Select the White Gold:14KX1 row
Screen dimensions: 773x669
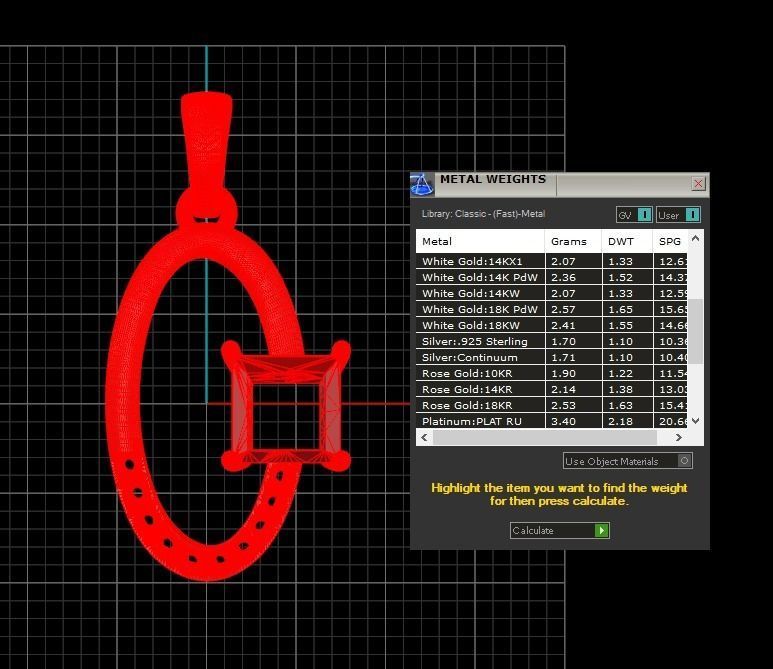[x=552, y=261]
